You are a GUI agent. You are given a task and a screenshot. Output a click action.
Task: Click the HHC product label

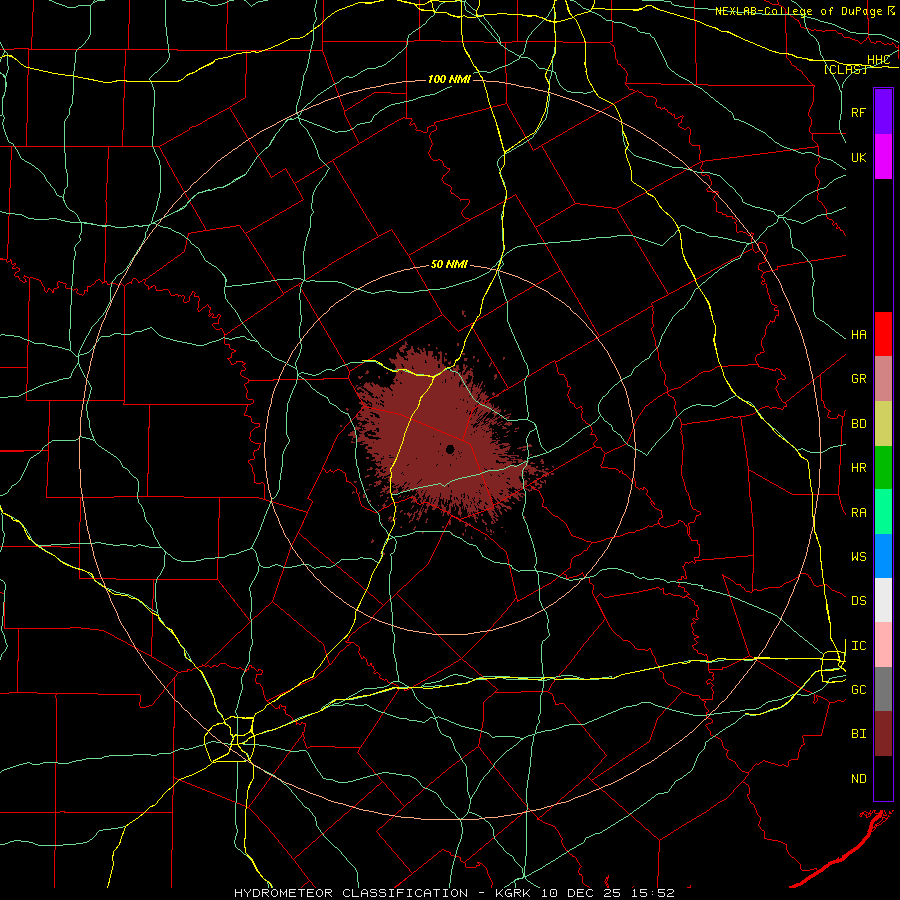pyautogui.click(x=878, y=60)
